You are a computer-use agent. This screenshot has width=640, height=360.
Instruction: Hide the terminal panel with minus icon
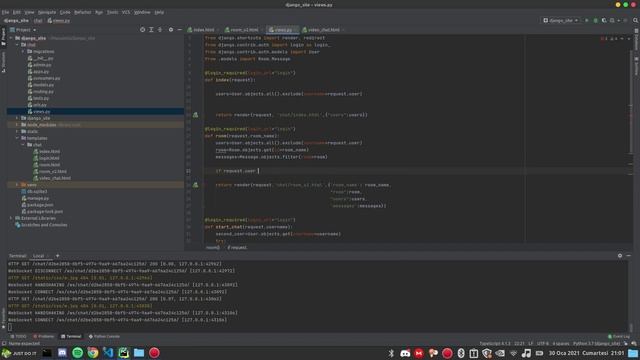pos(629,256)
